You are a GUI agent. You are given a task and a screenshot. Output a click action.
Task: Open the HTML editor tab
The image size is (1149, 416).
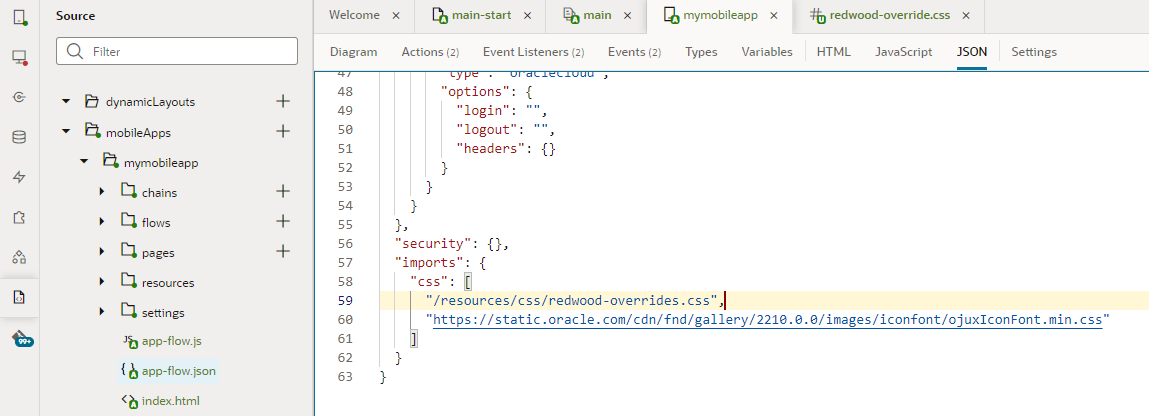pyautogui.click(x=834, y=52)
